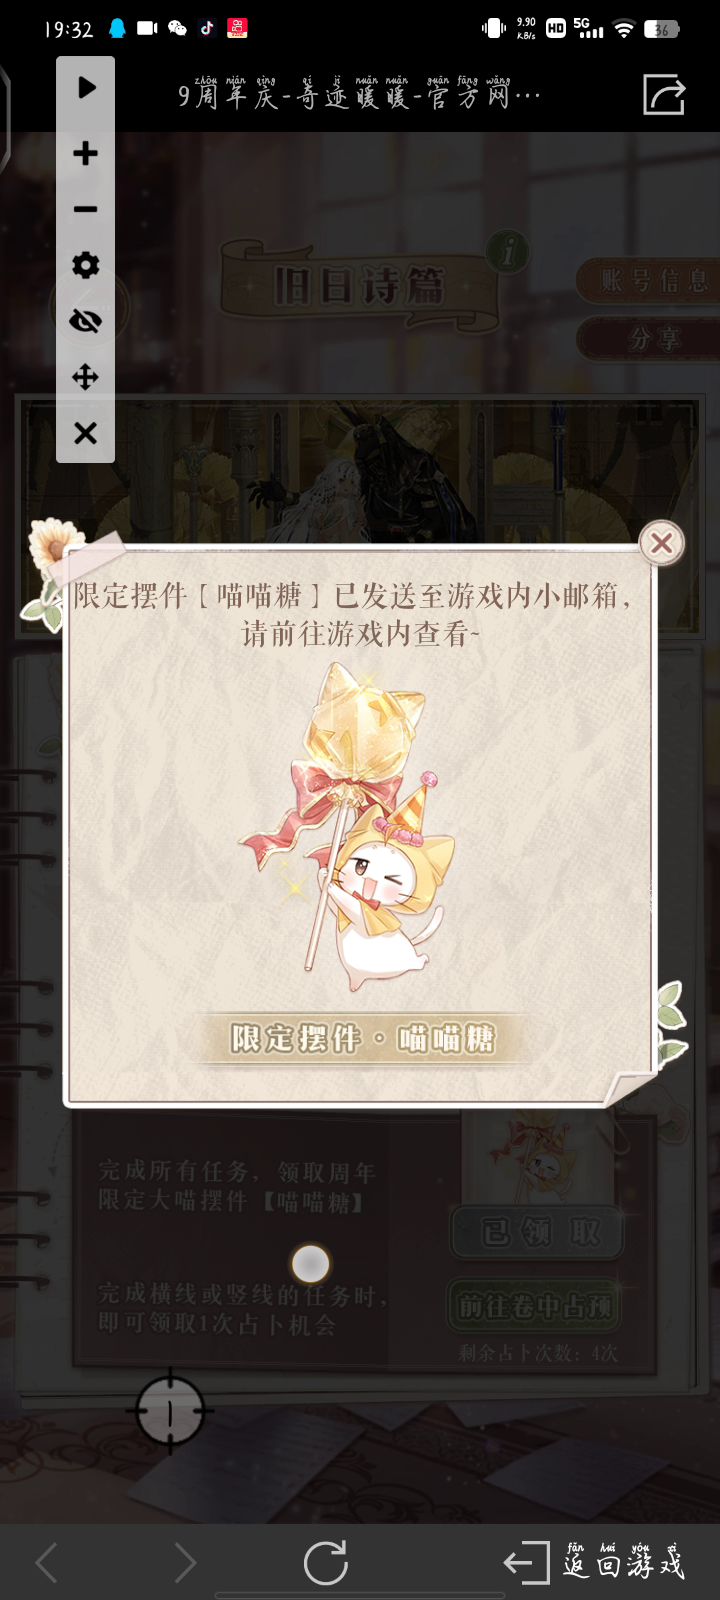Click the minus icon in floating toolbar
Image resolution: width=720 pixels, height=1600 pixels.
click(86, 209)
